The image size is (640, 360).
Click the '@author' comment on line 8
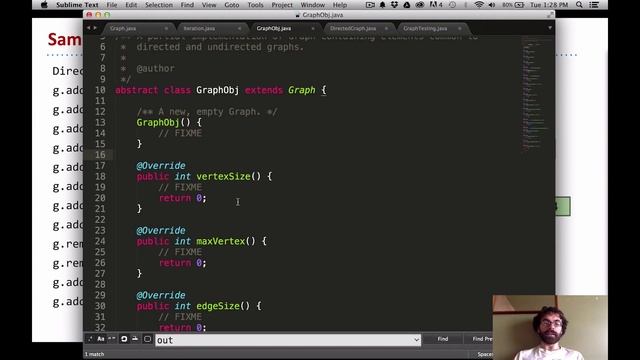(156, 69)
